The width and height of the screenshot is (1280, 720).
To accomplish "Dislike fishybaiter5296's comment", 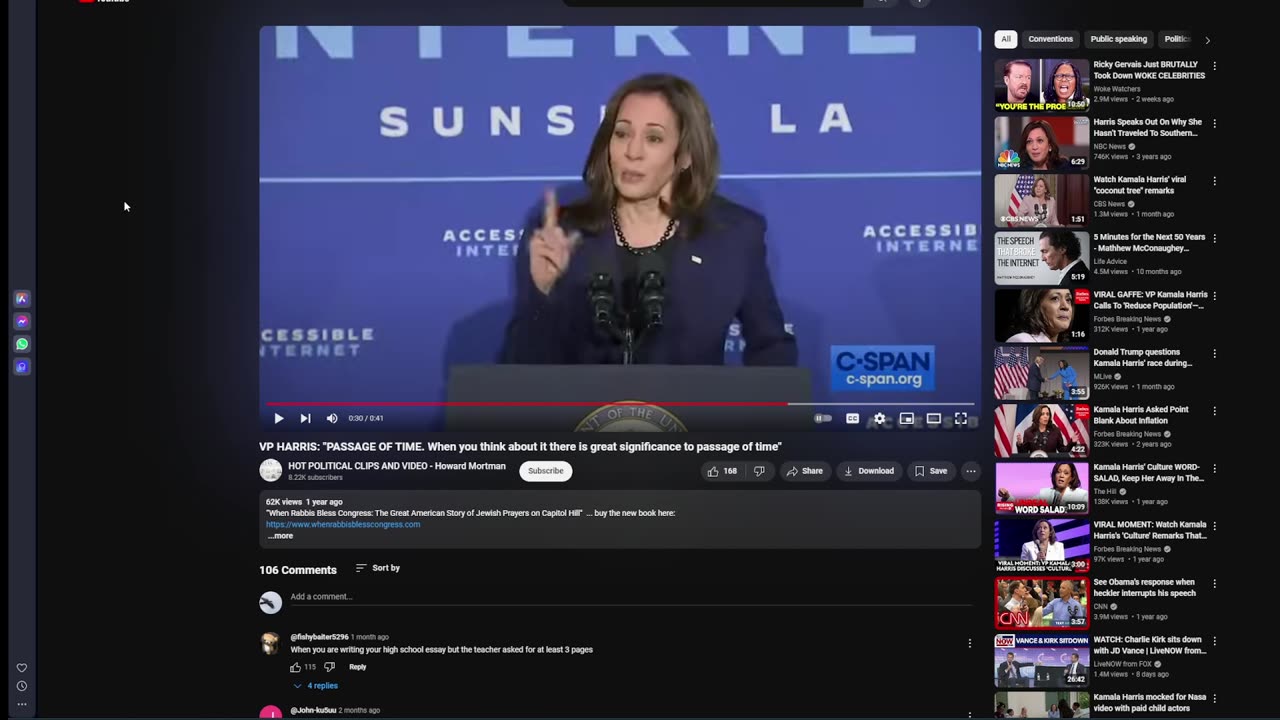I will [329, 667].
